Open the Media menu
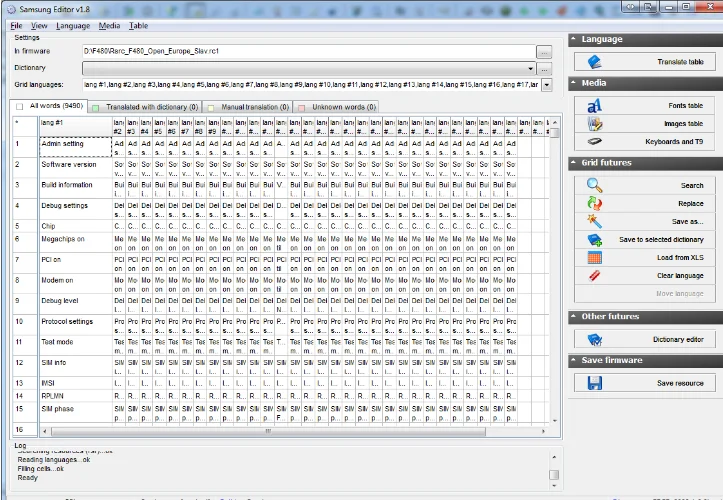Viewport: 723px width, 500px height. tap(109, 26)
